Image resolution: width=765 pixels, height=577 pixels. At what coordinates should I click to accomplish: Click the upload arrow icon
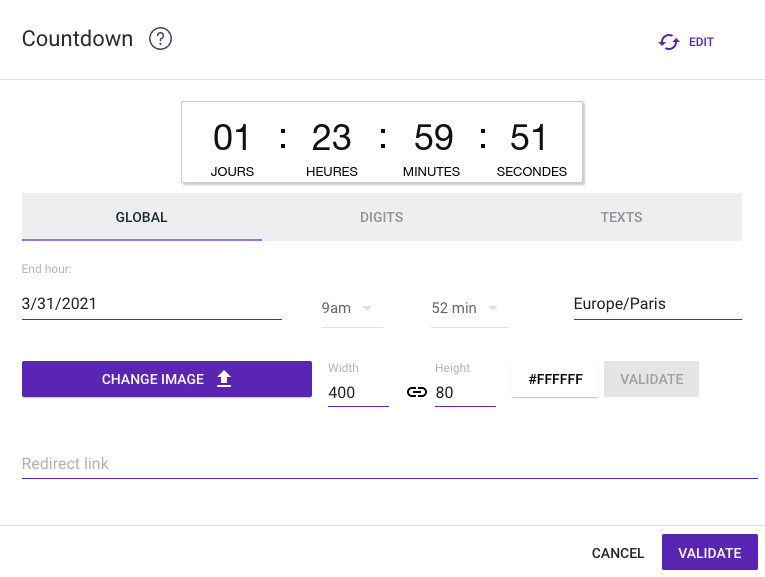coord(224,379)
